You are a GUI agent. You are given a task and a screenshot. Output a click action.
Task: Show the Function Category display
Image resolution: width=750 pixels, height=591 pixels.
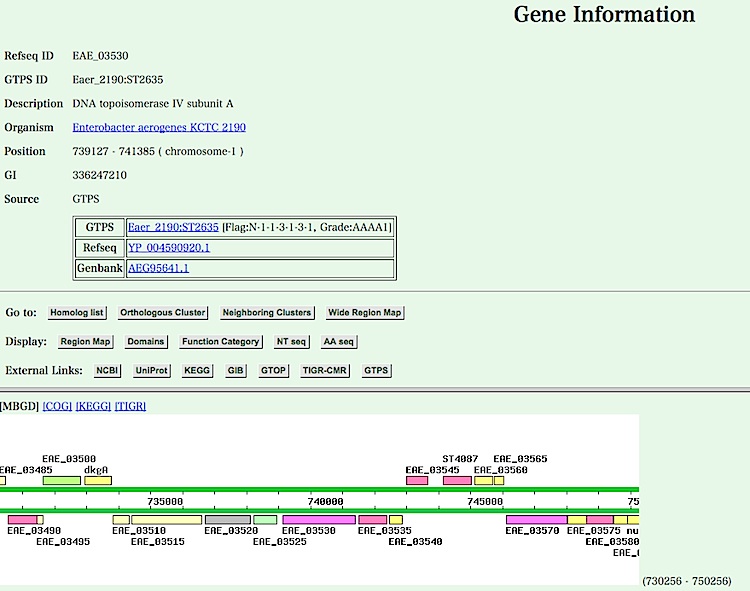(220, 342)
